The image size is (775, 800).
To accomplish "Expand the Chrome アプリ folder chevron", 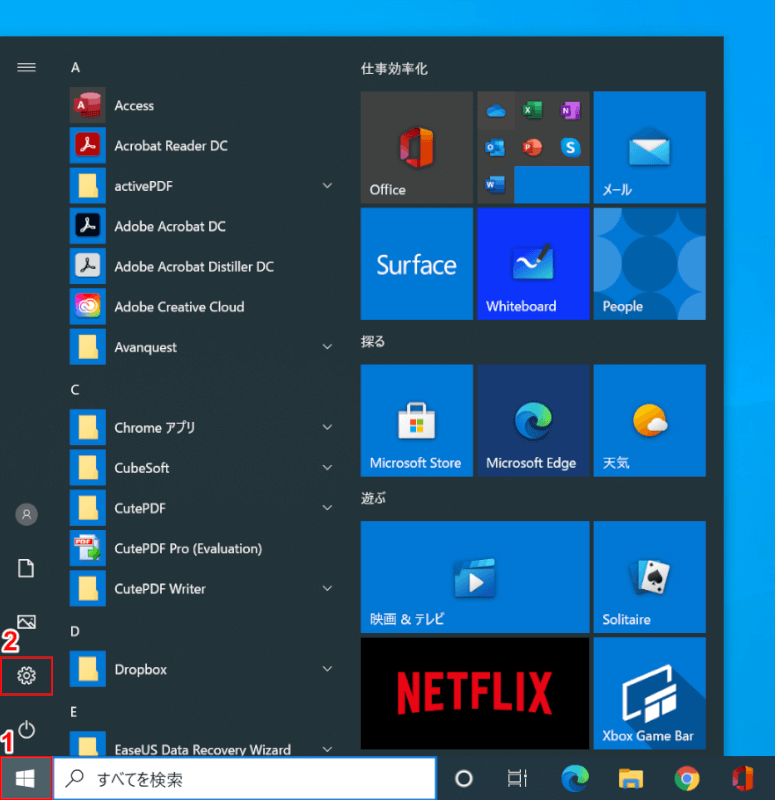I will pos(328,428).
